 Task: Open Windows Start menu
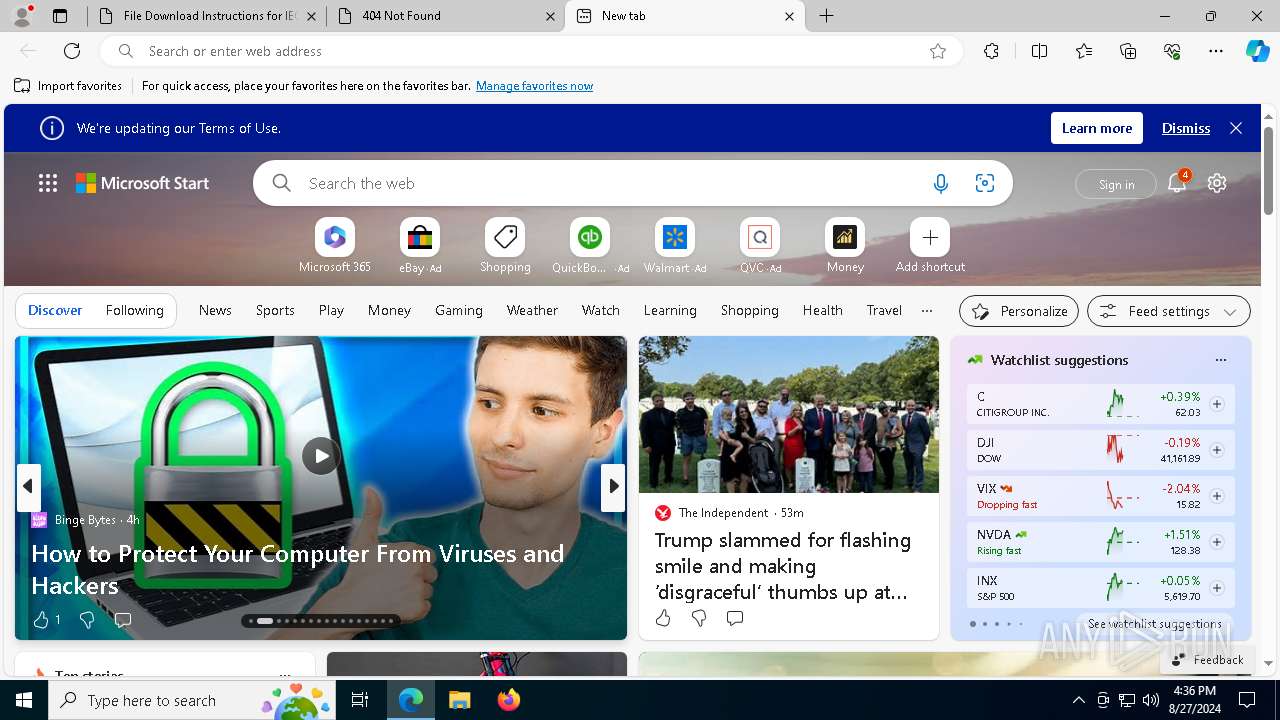[x=24, y=700]
